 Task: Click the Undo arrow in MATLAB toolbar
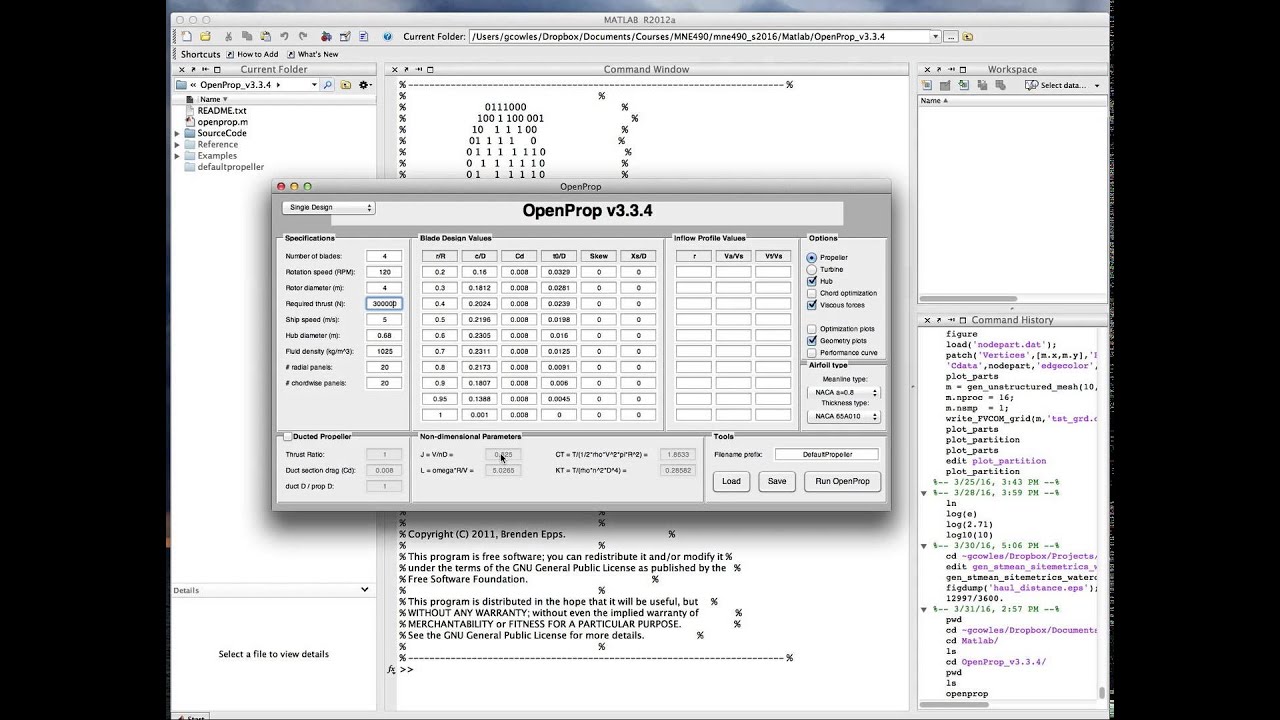click(x=284, y=36)
